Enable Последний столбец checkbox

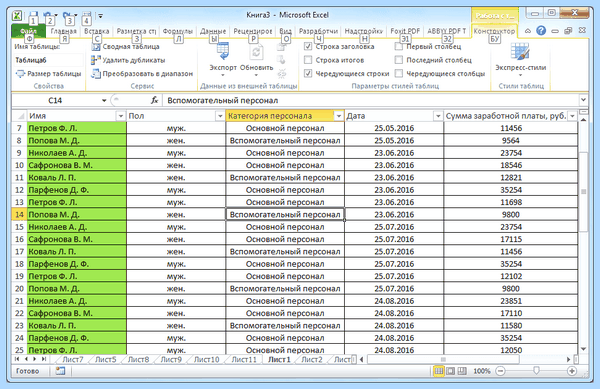[x=399, y=60]
